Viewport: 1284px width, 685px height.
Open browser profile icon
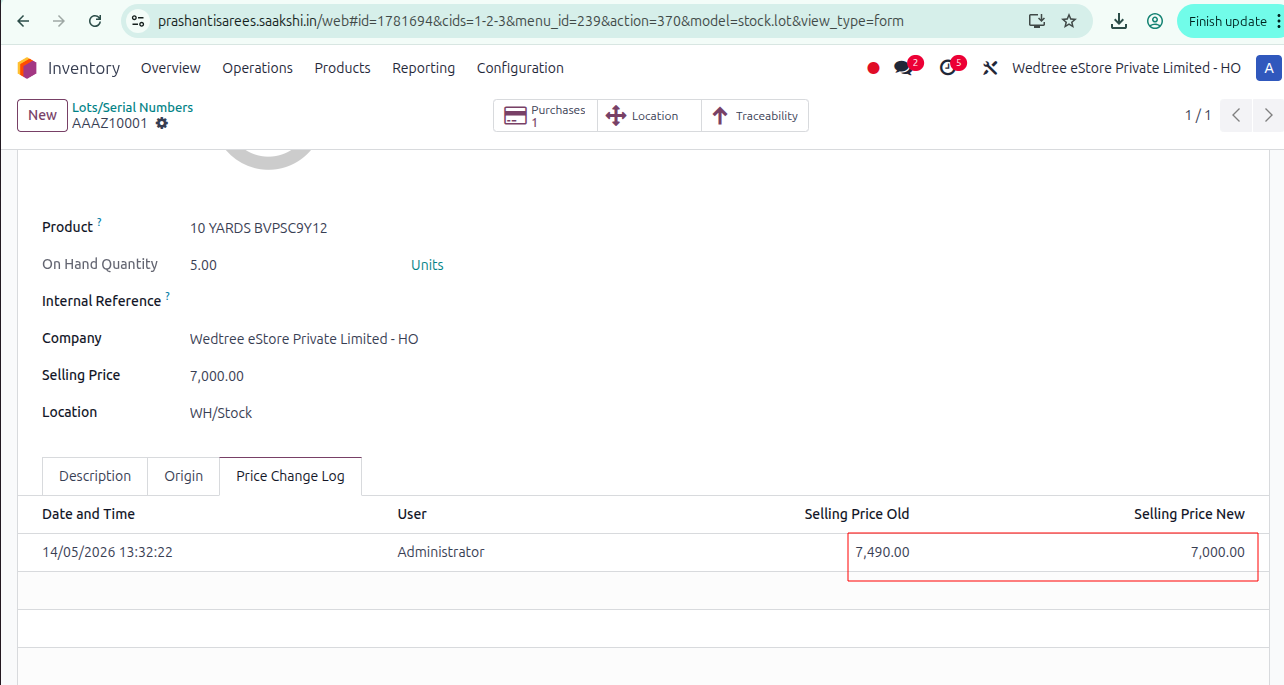pyautogui.click(x=1155, y=21)
